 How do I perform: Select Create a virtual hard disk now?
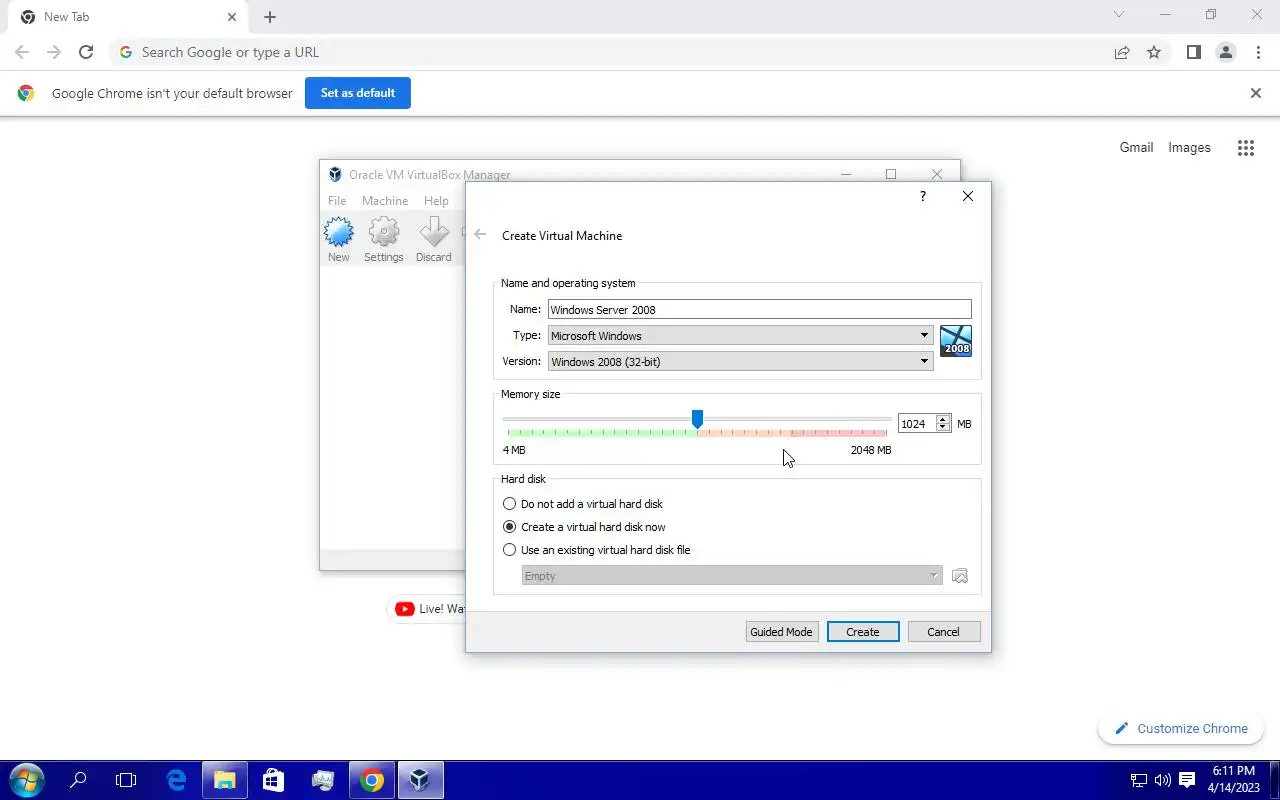point(584,527)
